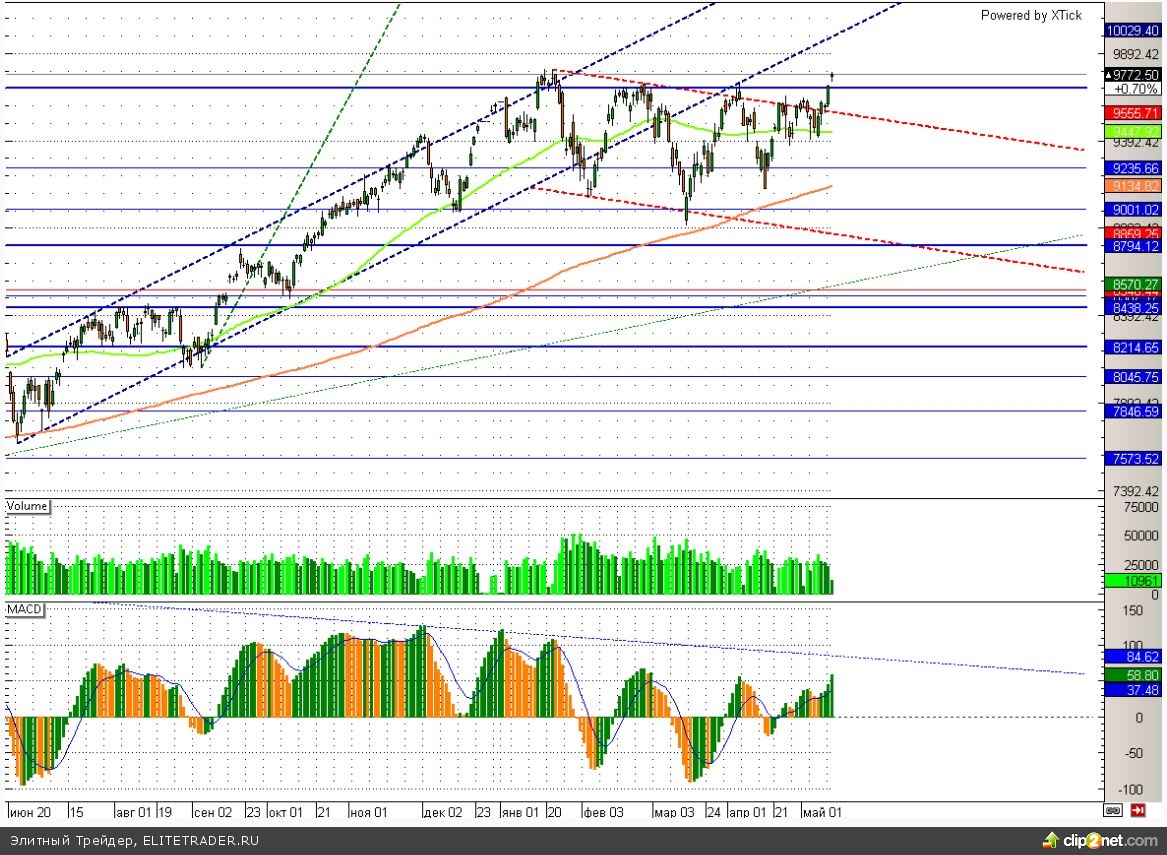Viewport: 1167px width, 855px height.
Task: Click the +0.70% change label
Action: 1135,89
